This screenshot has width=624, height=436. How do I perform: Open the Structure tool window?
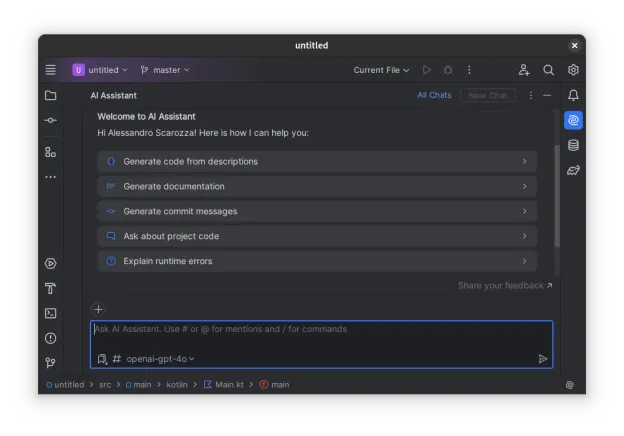point(50,152)
